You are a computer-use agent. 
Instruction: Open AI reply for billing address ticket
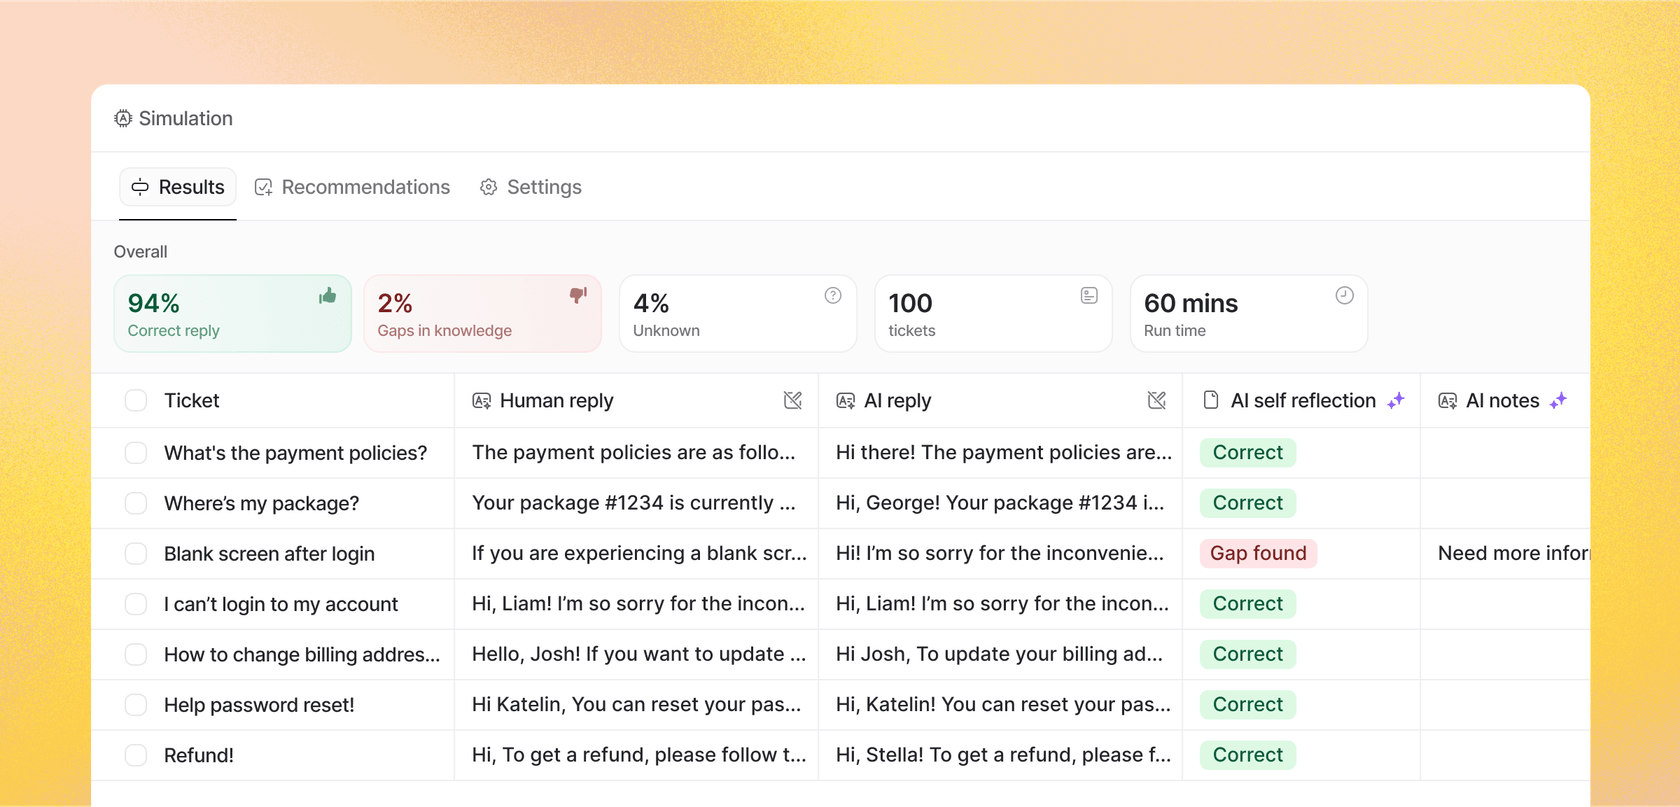[999, 654]
